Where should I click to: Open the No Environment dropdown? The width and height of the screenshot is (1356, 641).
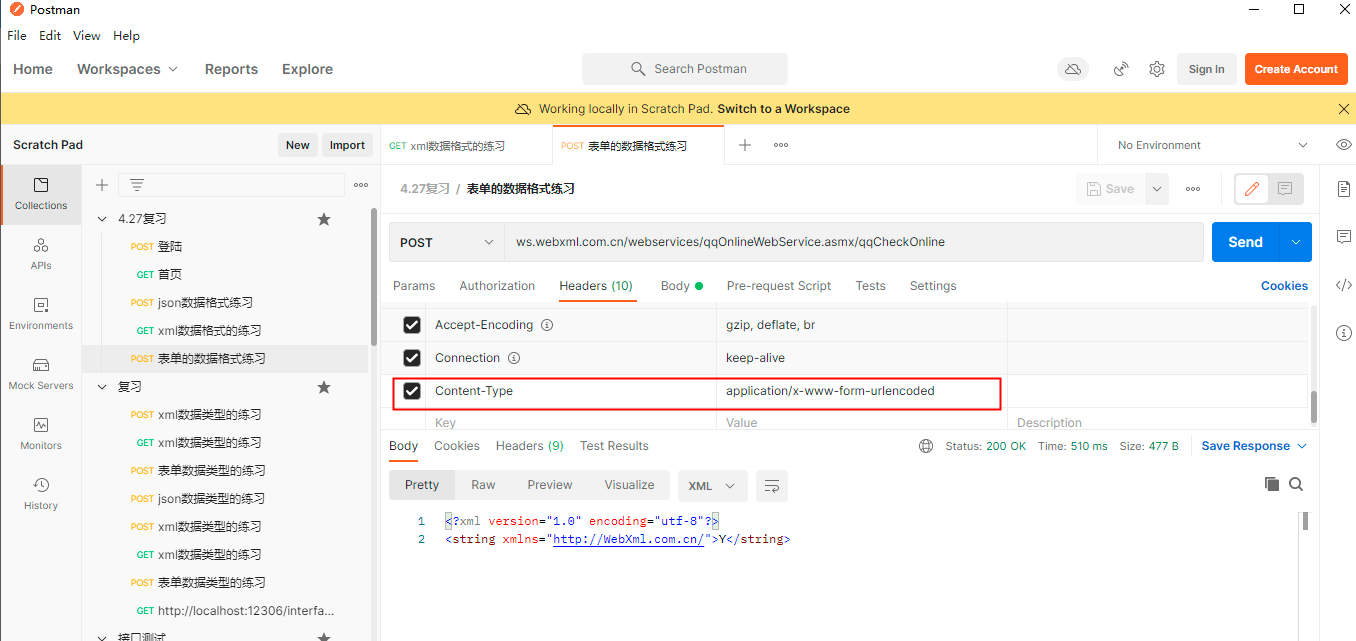click(x=1212, y=145)
